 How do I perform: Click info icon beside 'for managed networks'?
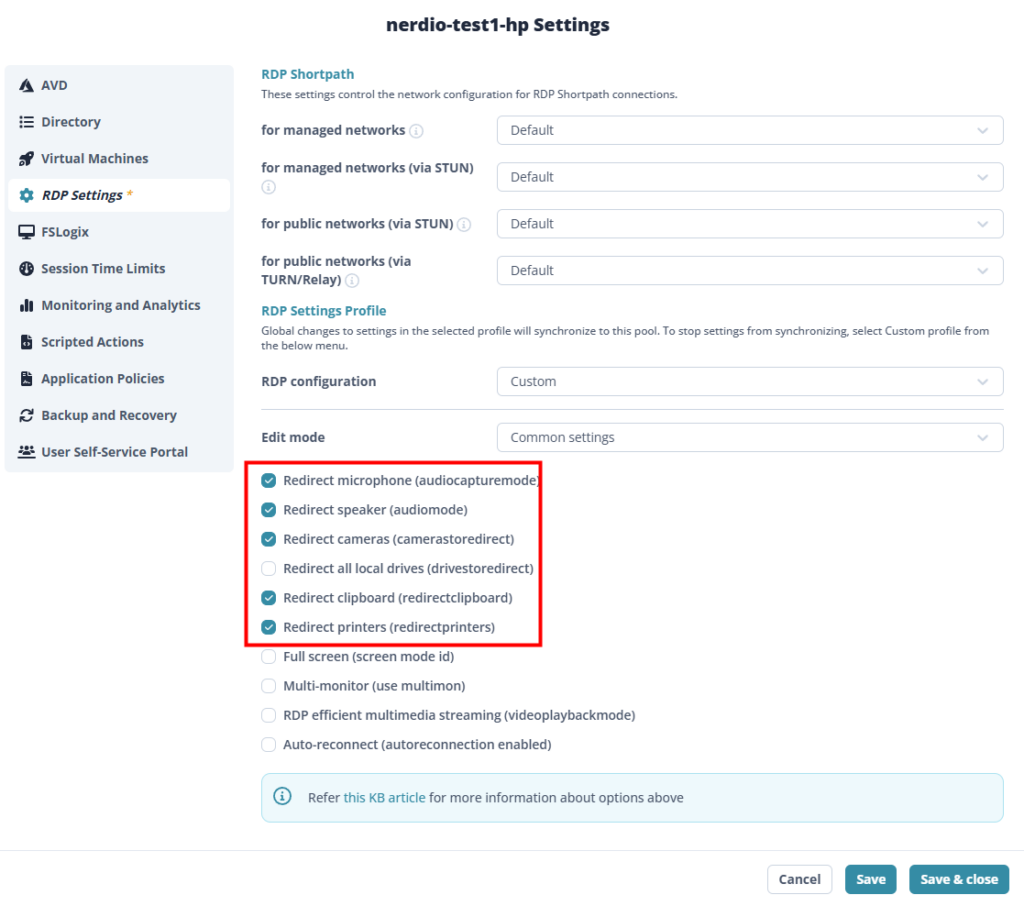[416, 131]
